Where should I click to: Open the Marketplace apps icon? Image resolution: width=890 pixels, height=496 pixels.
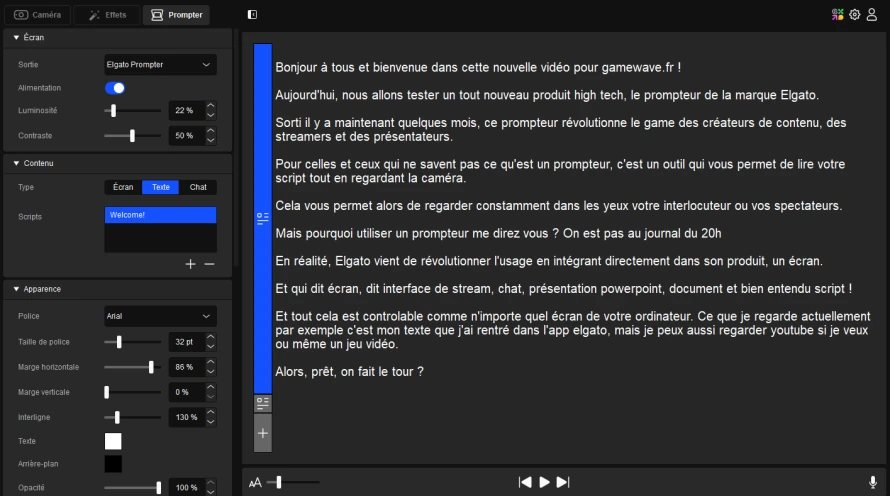[x=837, y=15]
